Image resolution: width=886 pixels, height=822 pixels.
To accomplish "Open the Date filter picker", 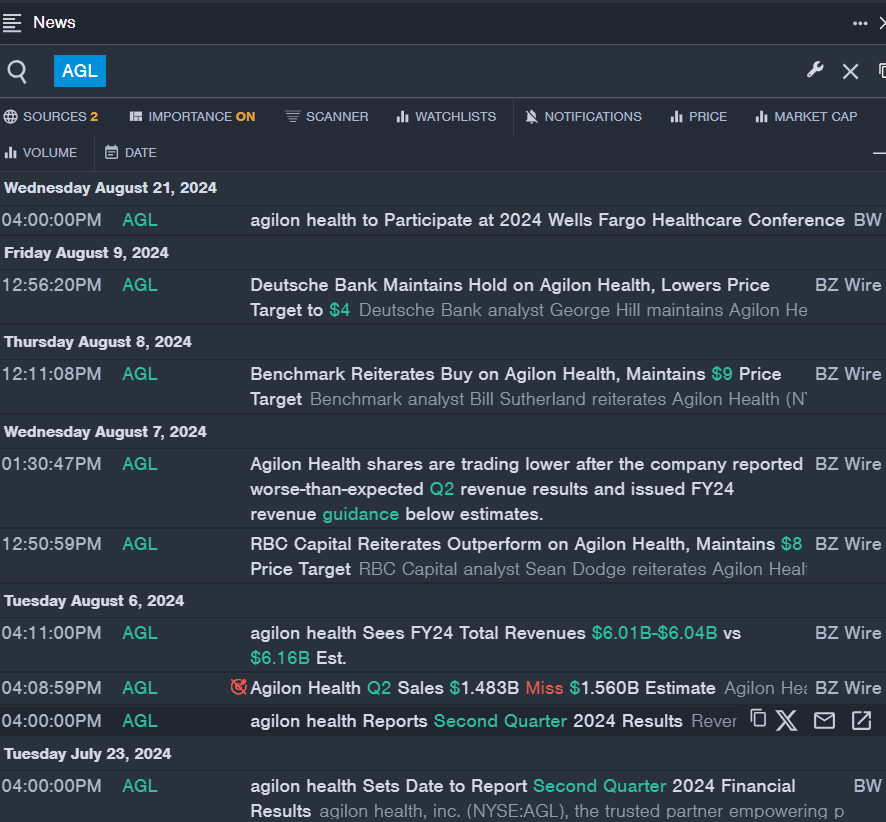I will [131, 153].
